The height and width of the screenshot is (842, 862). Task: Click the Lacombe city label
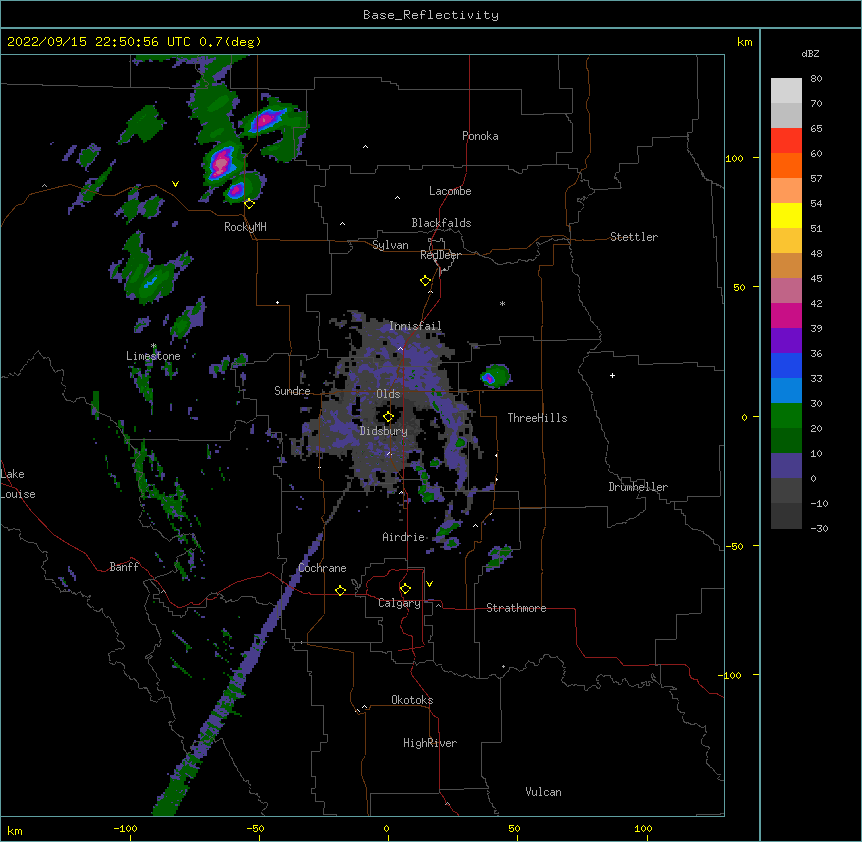(450, 191)
